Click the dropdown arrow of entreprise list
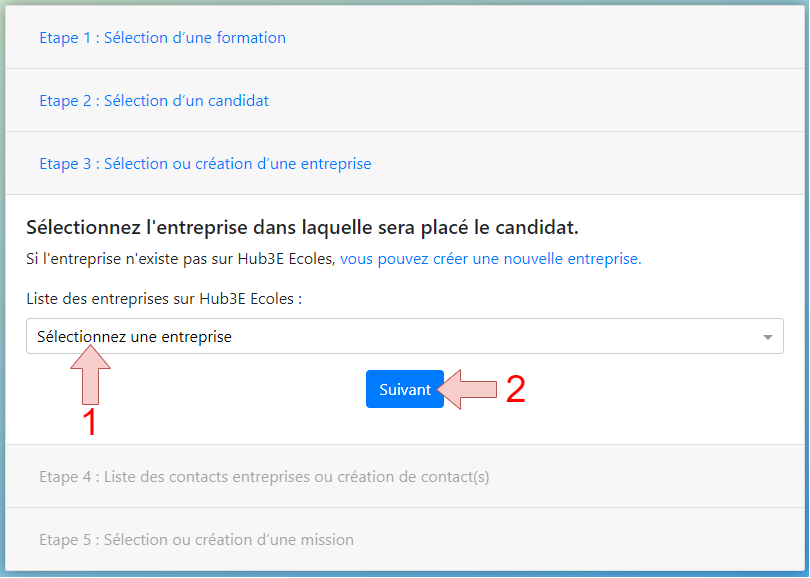This screenshot has width=810, height=578. pos(768,337)
